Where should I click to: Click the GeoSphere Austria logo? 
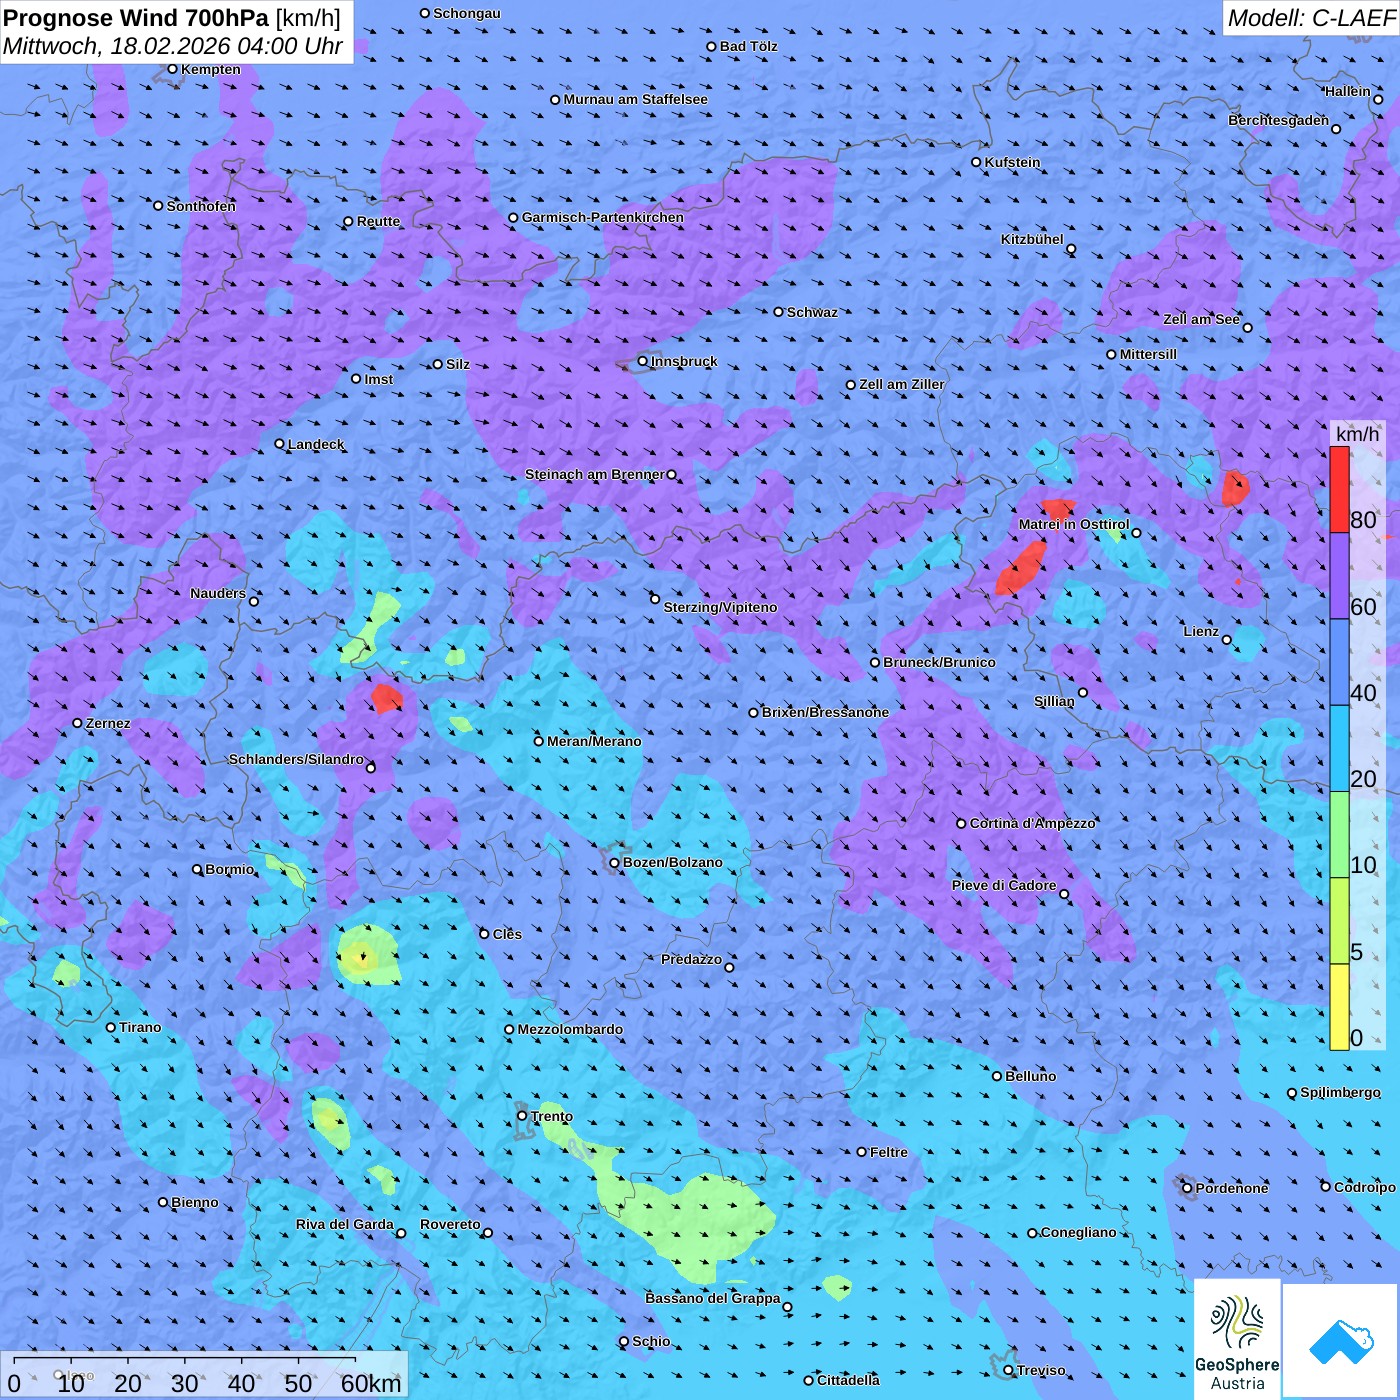[x=1237, y=1340]
